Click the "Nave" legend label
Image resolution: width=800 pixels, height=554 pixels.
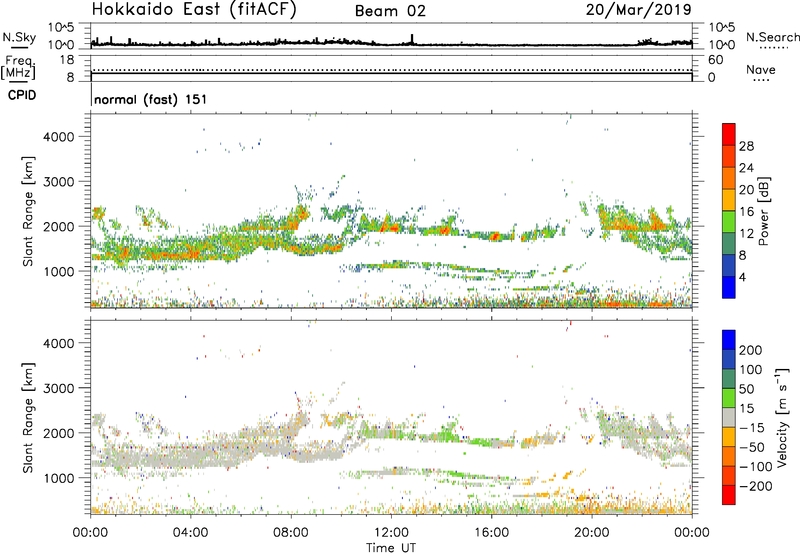pos(761,70)
